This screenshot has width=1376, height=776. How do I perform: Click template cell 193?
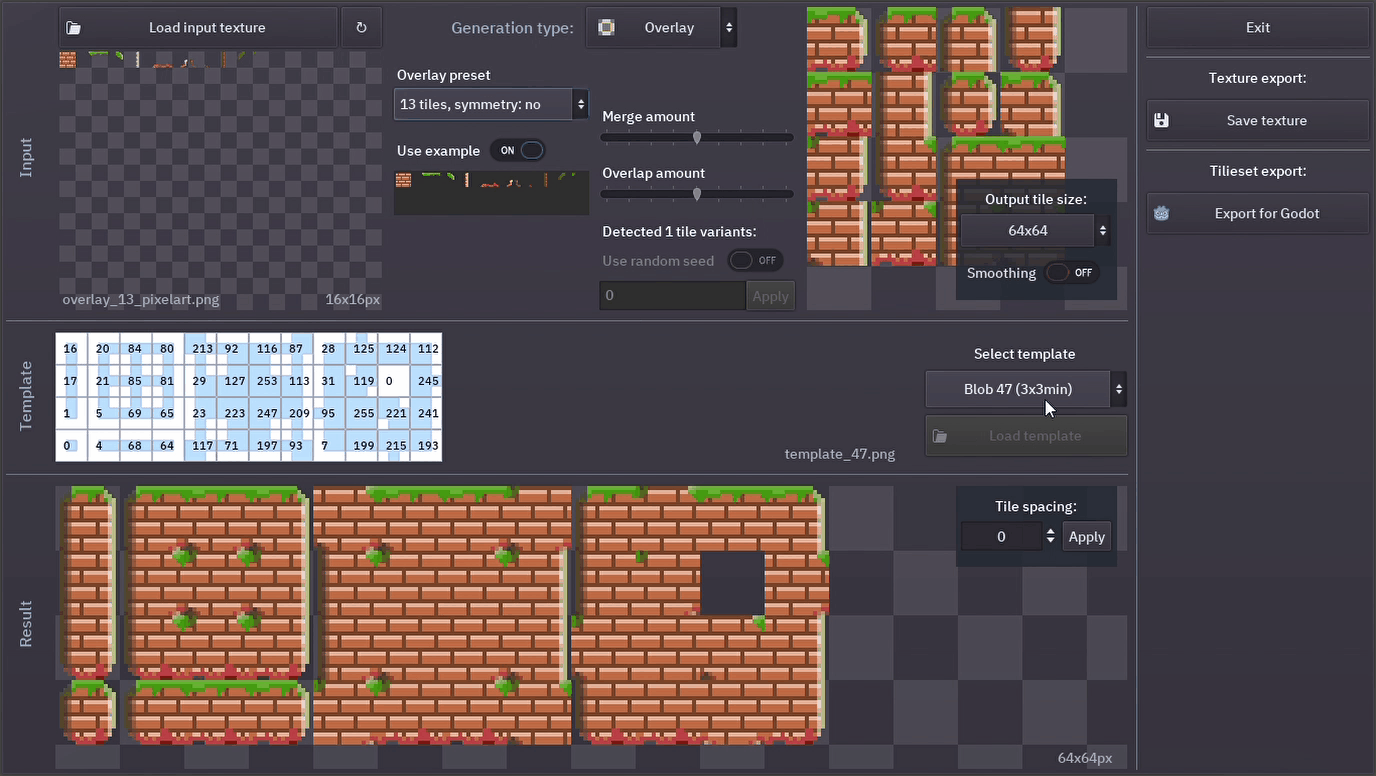pos(428,445)
